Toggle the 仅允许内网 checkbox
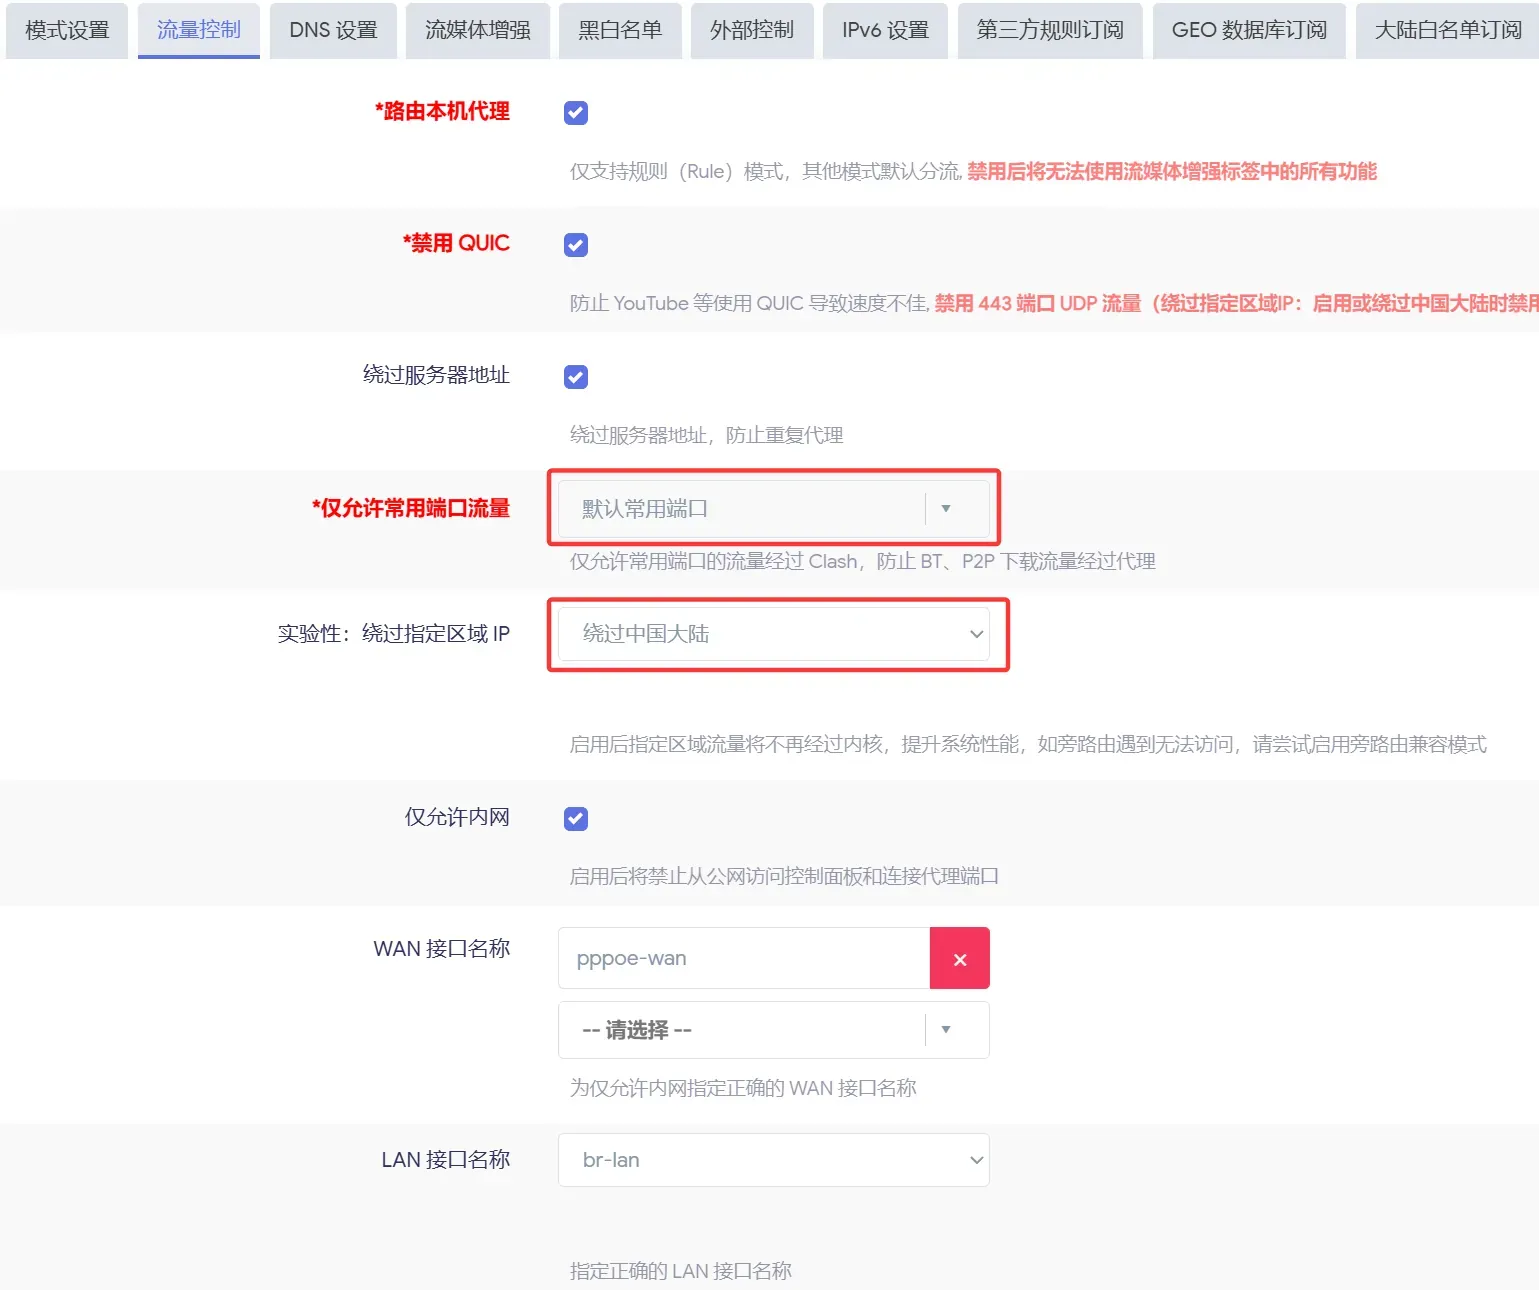The width and height of the screenshot is (1539, 1290). (576, 819)
